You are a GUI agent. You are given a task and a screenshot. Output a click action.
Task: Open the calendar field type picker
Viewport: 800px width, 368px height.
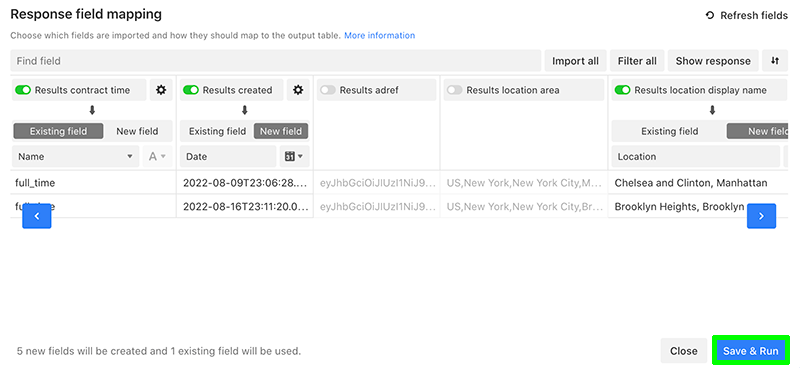point(294,157)
